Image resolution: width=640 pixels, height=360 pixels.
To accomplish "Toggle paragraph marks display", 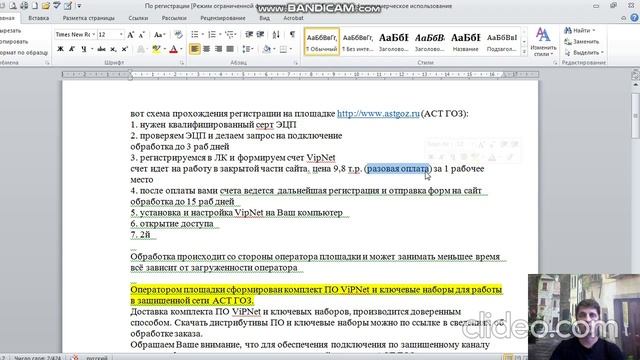I will click(x=292, y=35).
